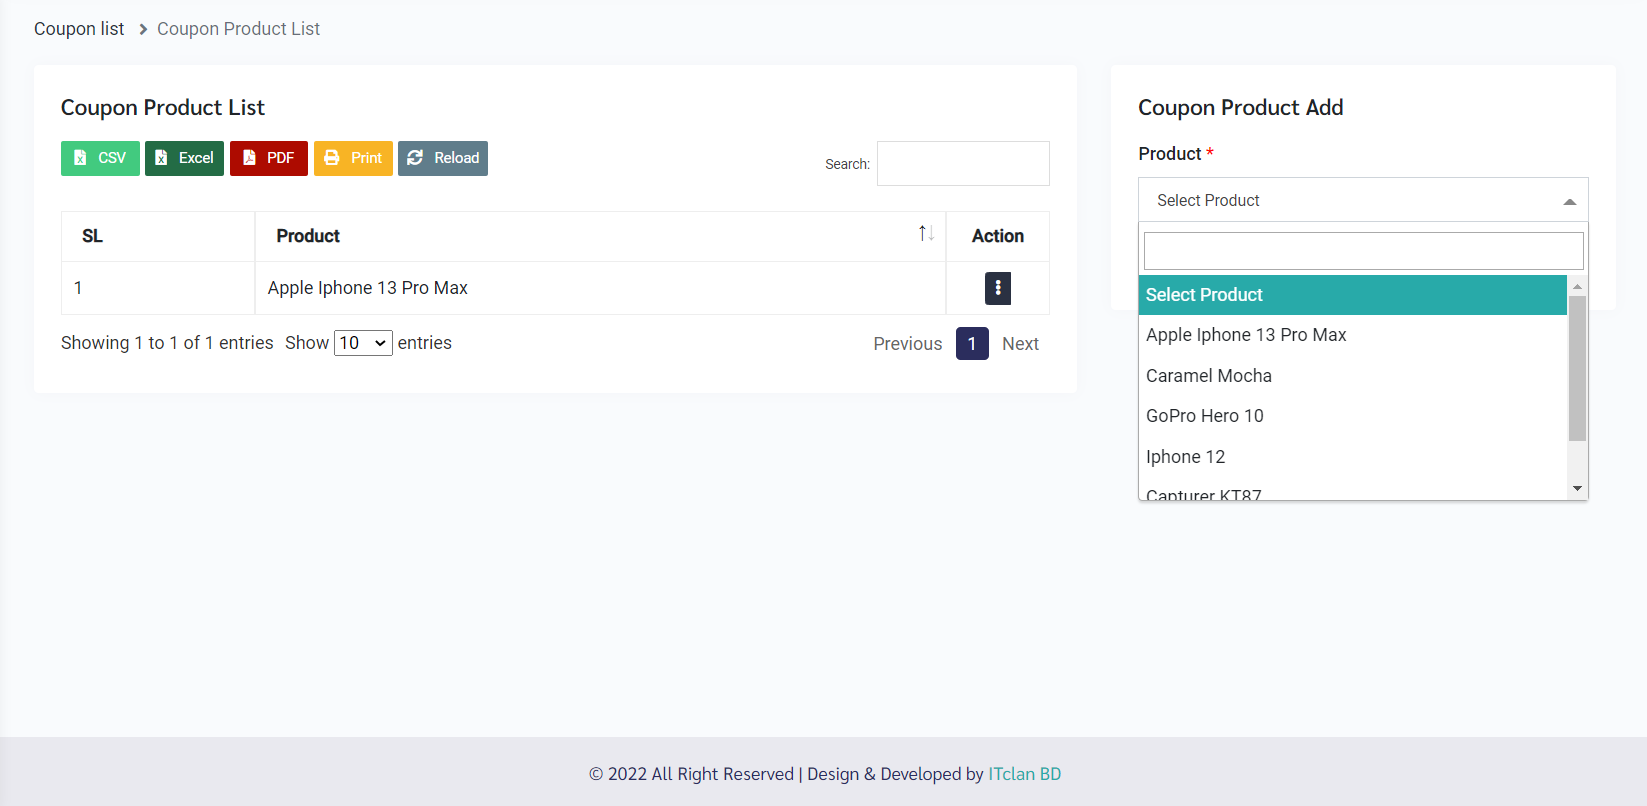Pick Caramel Mocha from product list
Screen dimensions: 1647x806
[x=1208, y=376]
